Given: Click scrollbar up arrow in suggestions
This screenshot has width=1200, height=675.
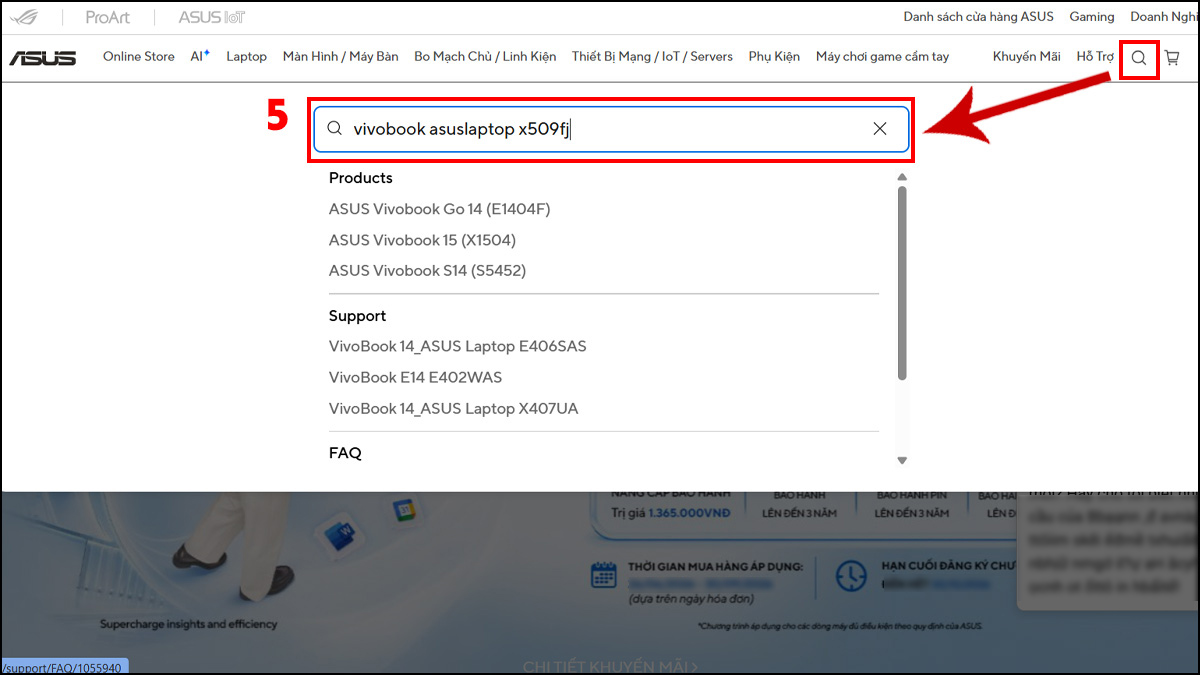Looking at the screenshot, I should 902,177.
